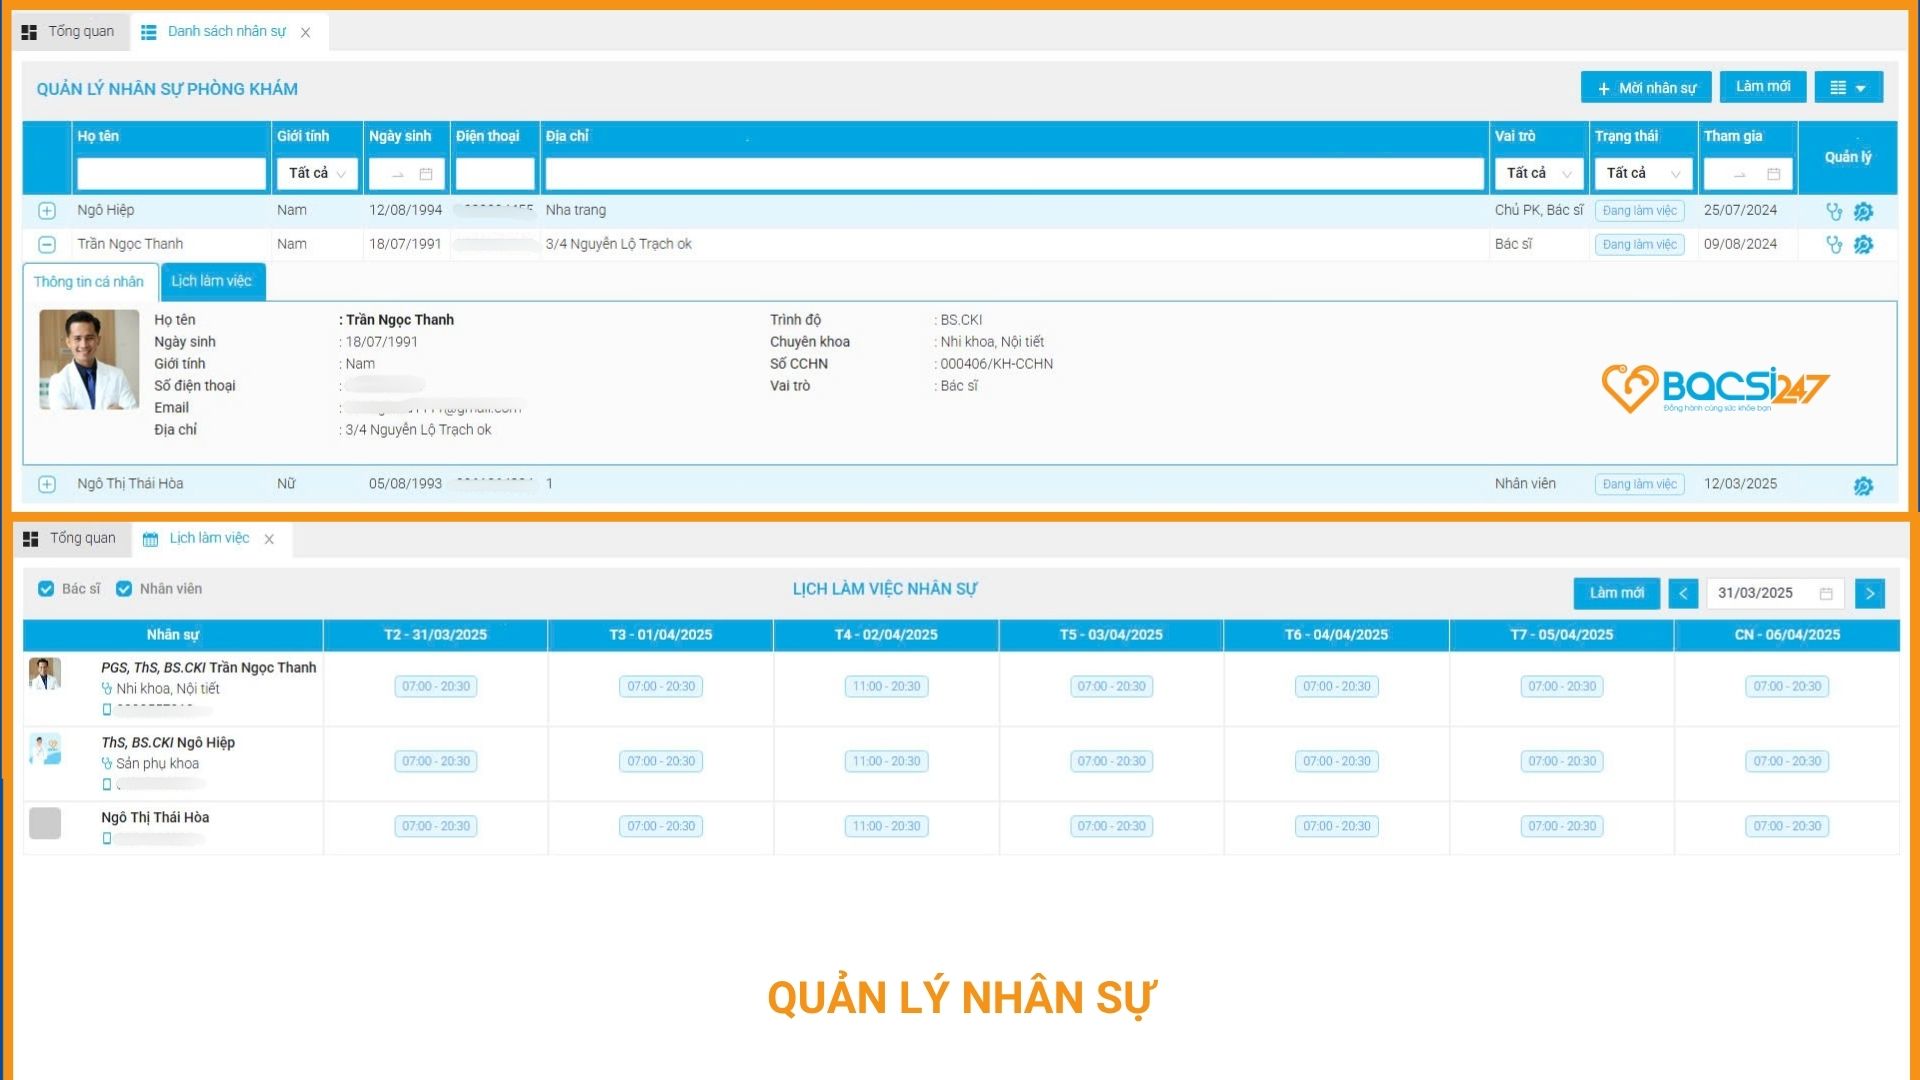
Task: Click stethoscope icon in Ngô Hiệp row
Action: 1834,211
